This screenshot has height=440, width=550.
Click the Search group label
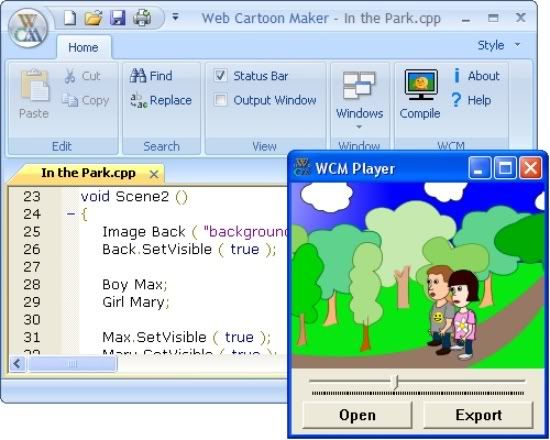coord(161,146)
